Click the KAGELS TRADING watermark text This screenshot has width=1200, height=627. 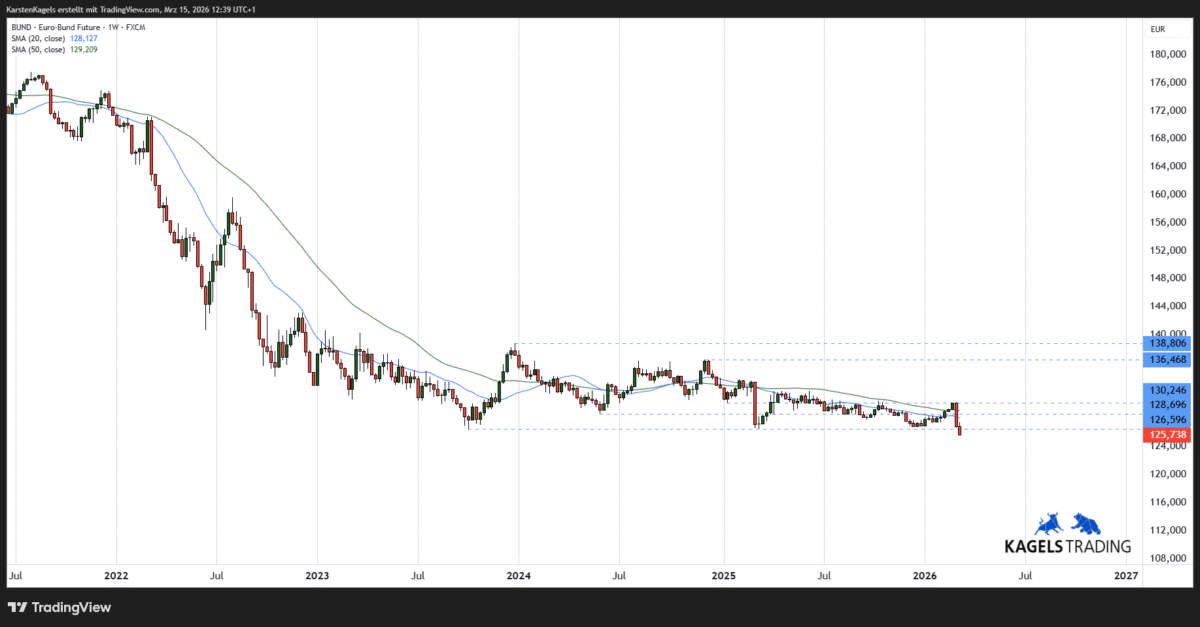(x=1067, y=545)
